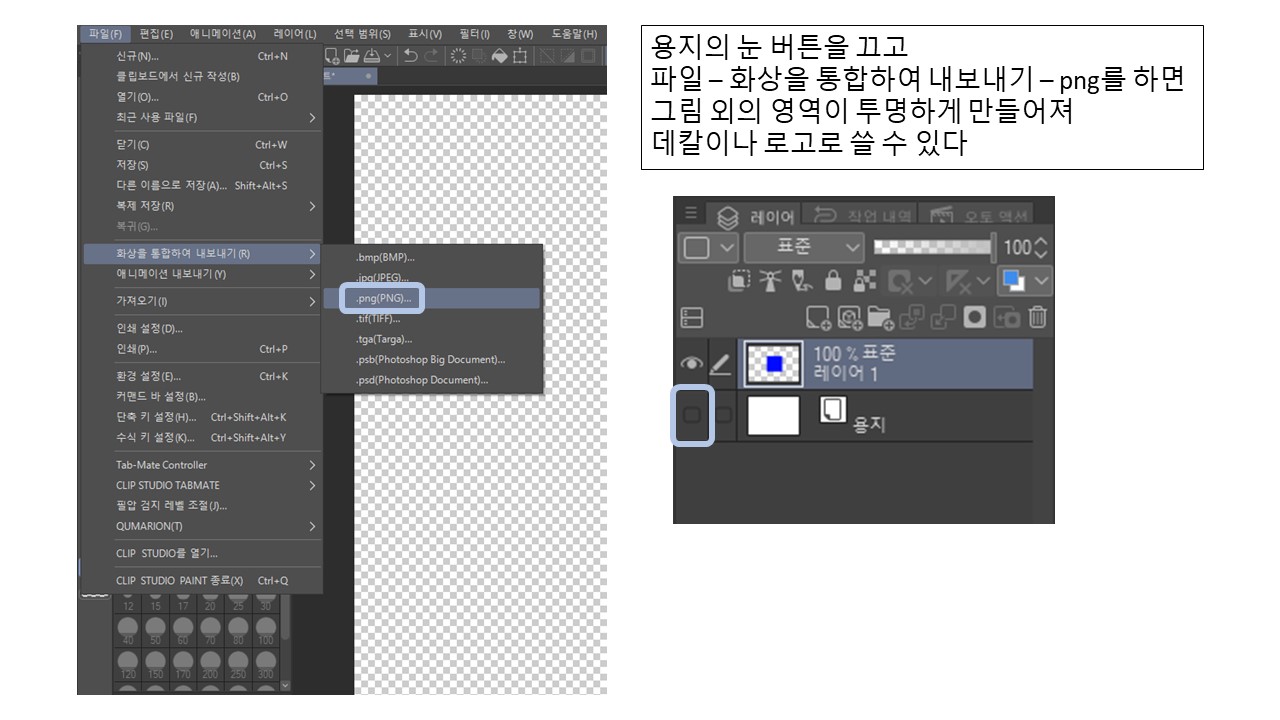Click the delete layer trash icon

[x=1037, y=317]
